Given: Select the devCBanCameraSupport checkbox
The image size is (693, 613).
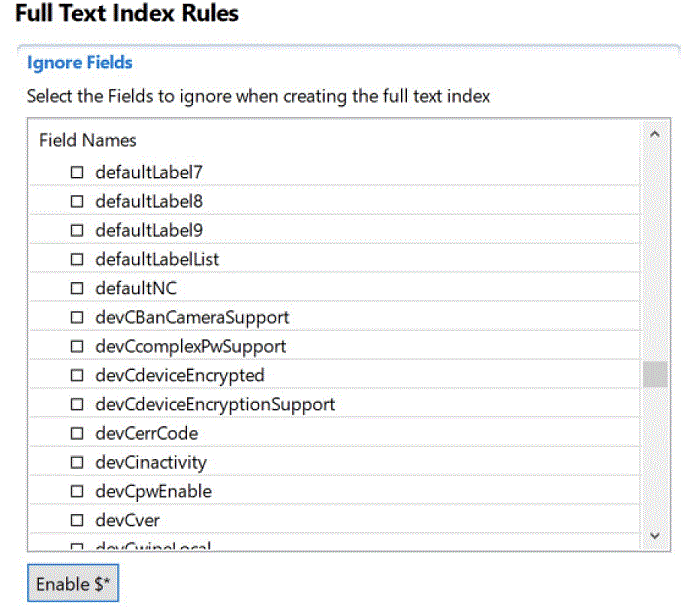Looking at the screenshot, I should [x=77, y=317].
